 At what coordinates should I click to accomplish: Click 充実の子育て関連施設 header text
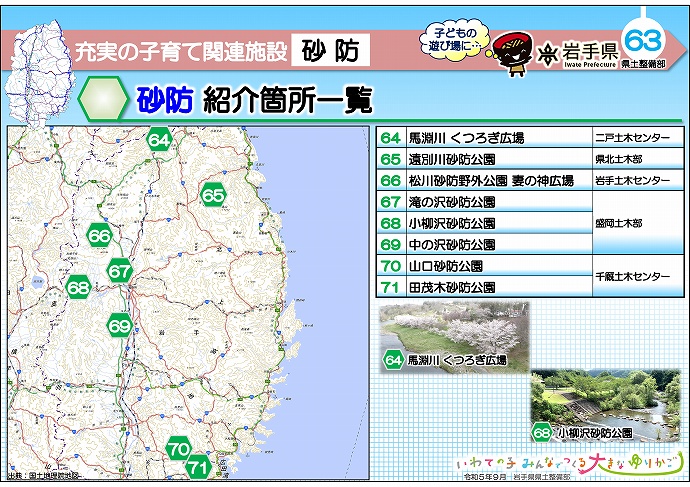[x=181, y=51]
